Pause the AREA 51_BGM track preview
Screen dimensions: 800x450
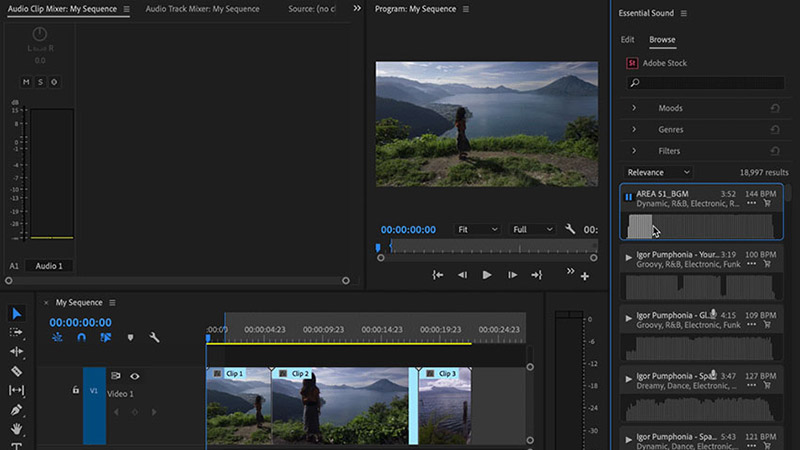629,197
